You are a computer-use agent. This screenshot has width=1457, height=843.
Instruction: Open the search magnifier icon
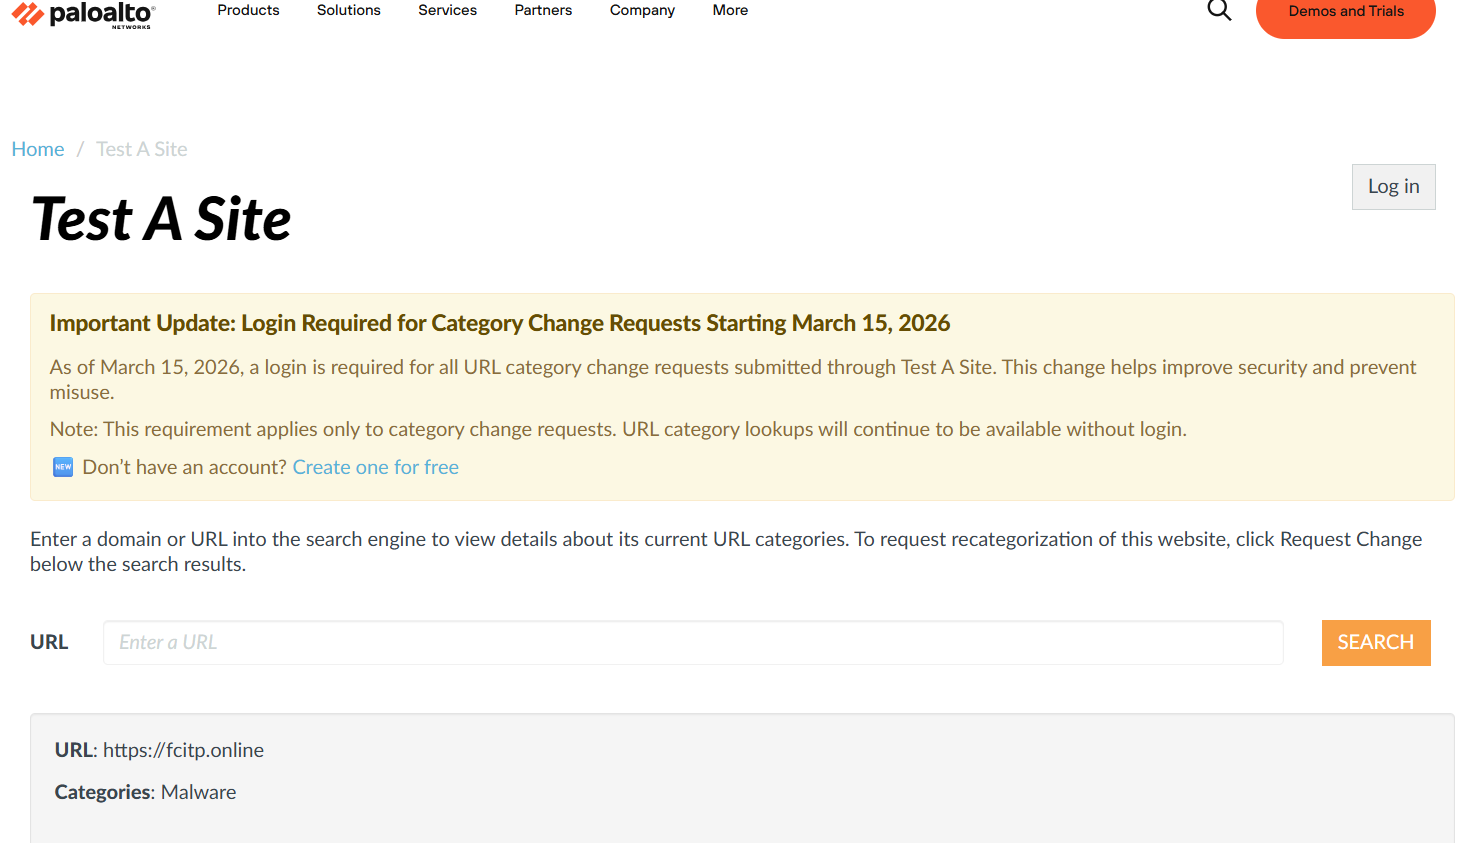pos(1219,10)
